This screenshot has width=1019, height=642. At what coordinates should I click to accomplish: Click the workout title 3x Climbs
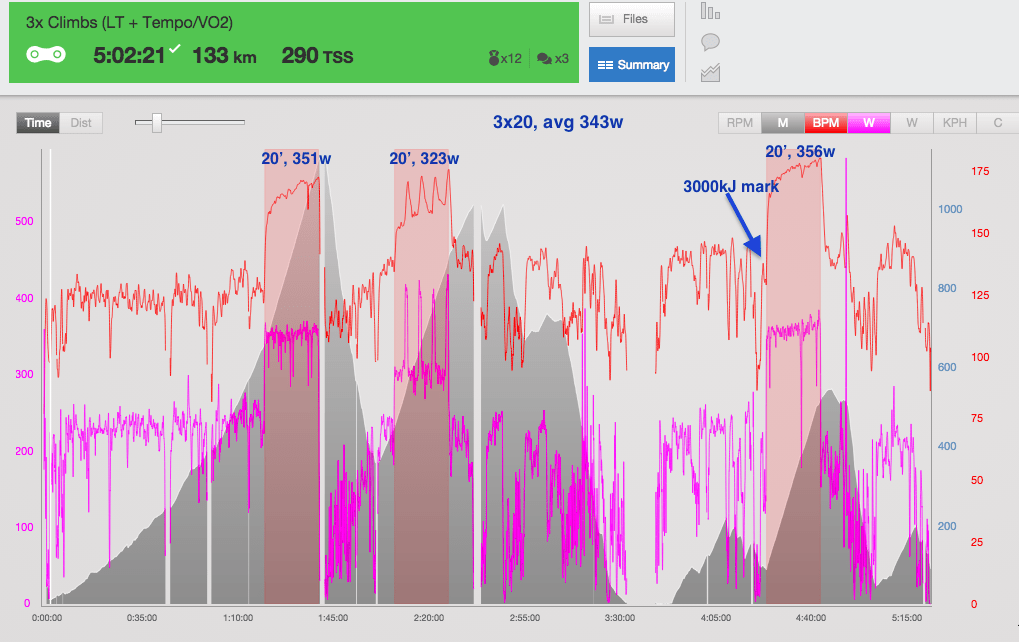point(129,23)
